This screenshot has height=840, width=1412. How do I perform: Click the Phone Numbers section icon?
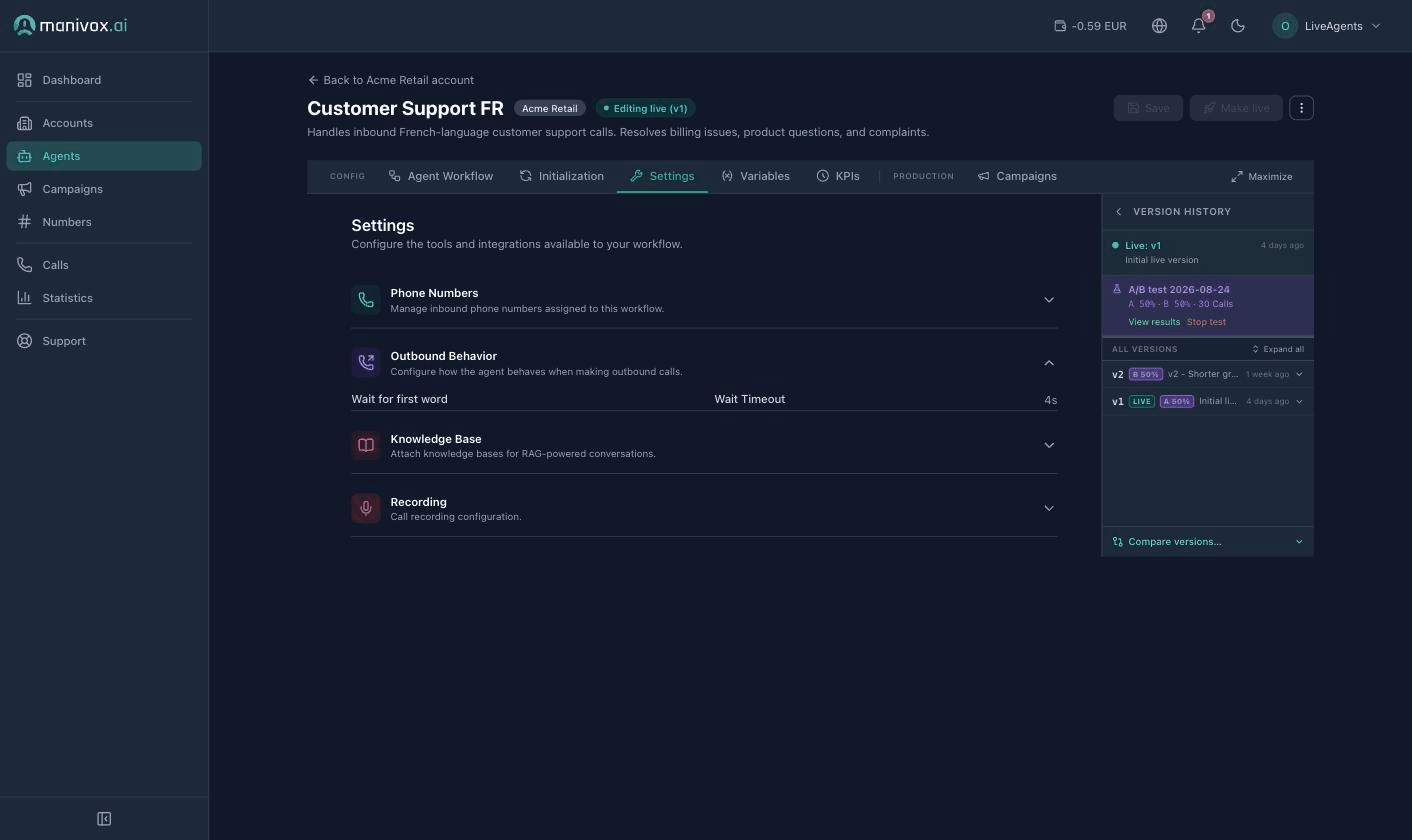click(x=366, y=300)
